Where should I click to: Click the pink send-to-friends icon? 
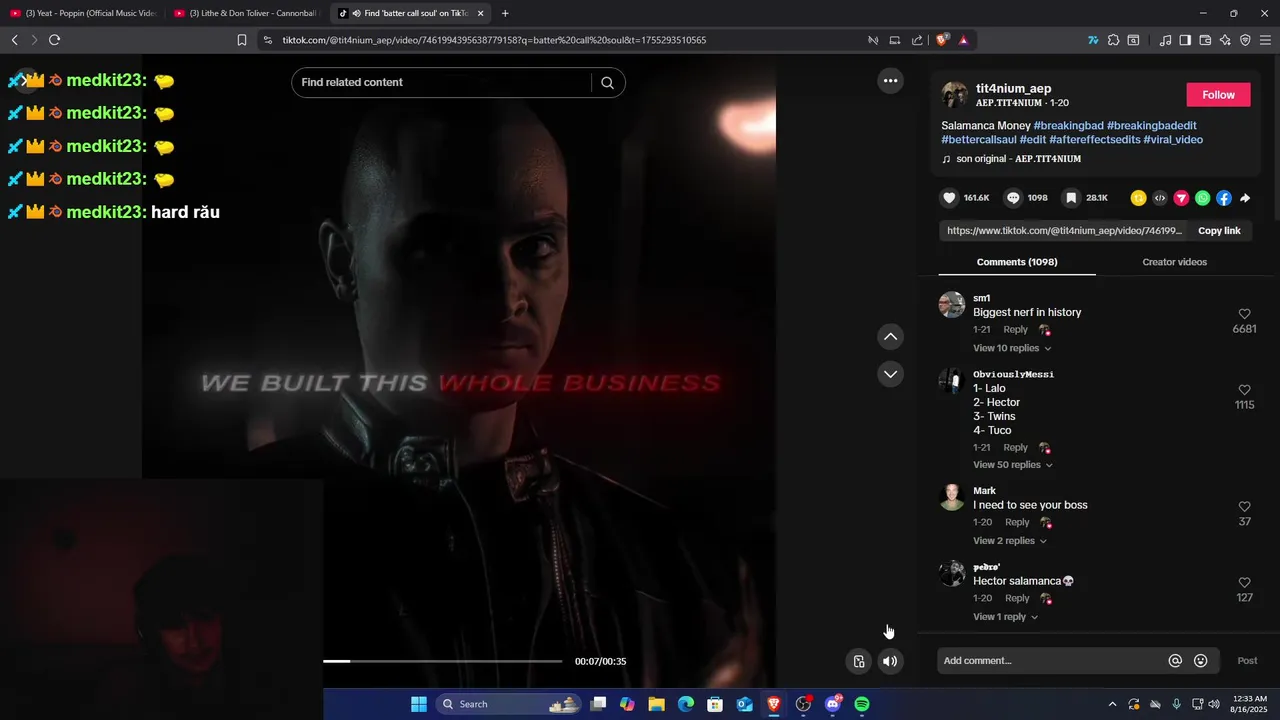tap(1181, 198)
